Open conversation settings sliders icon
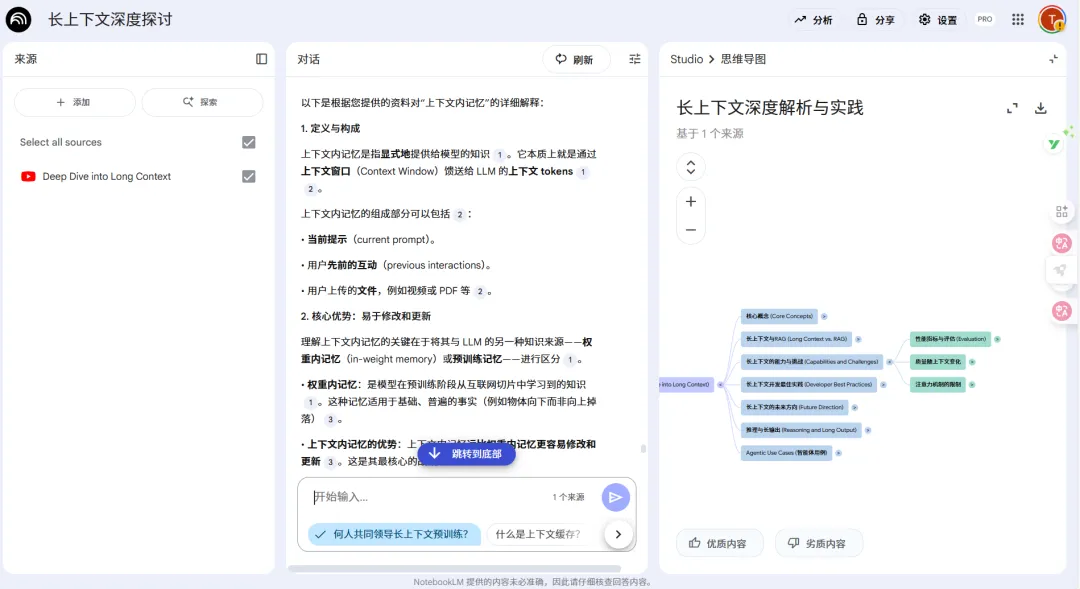1080x589 pixels. point(634,59)
